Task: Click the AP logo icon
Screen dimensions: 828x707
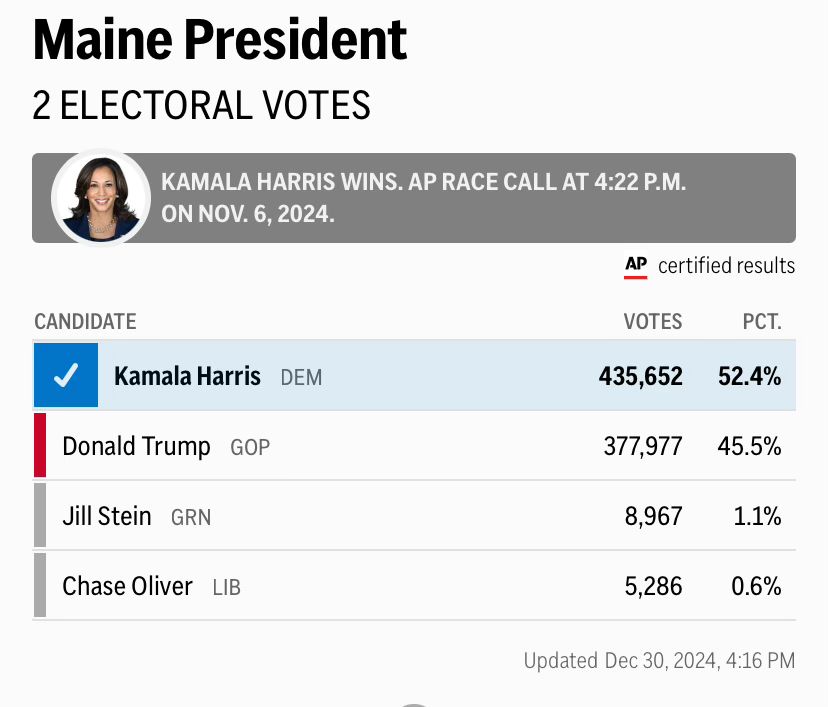Action: click(x=636, y=266)
